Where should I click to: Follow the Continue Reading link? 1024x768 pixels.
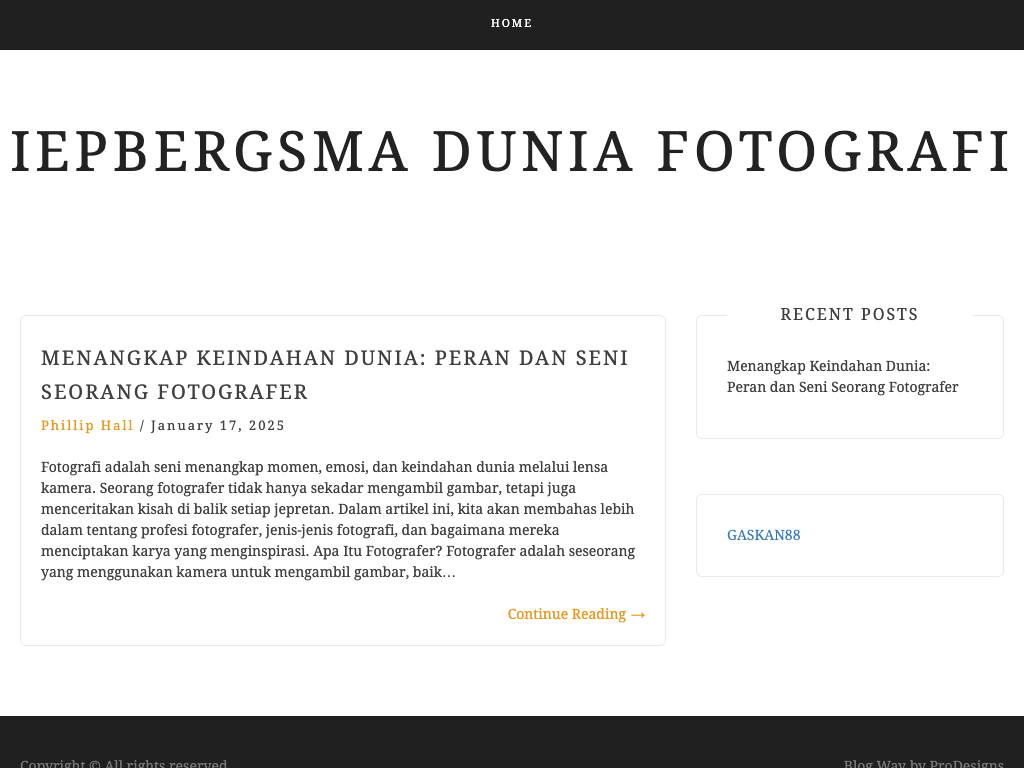pos(567,614)
